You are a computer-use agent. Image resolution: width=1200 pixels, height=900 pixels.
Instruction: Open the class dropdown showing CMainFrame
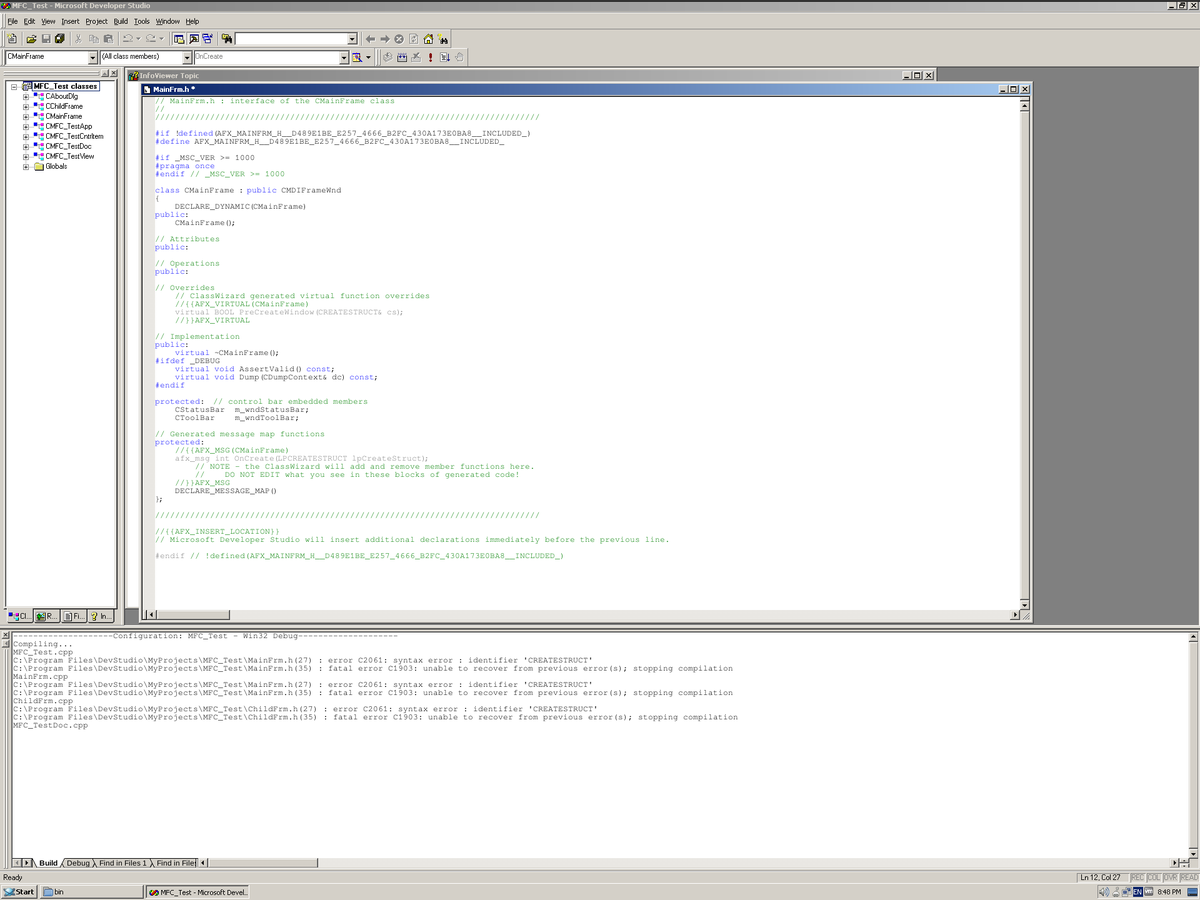pyautogui.click(x=92, y=58)
